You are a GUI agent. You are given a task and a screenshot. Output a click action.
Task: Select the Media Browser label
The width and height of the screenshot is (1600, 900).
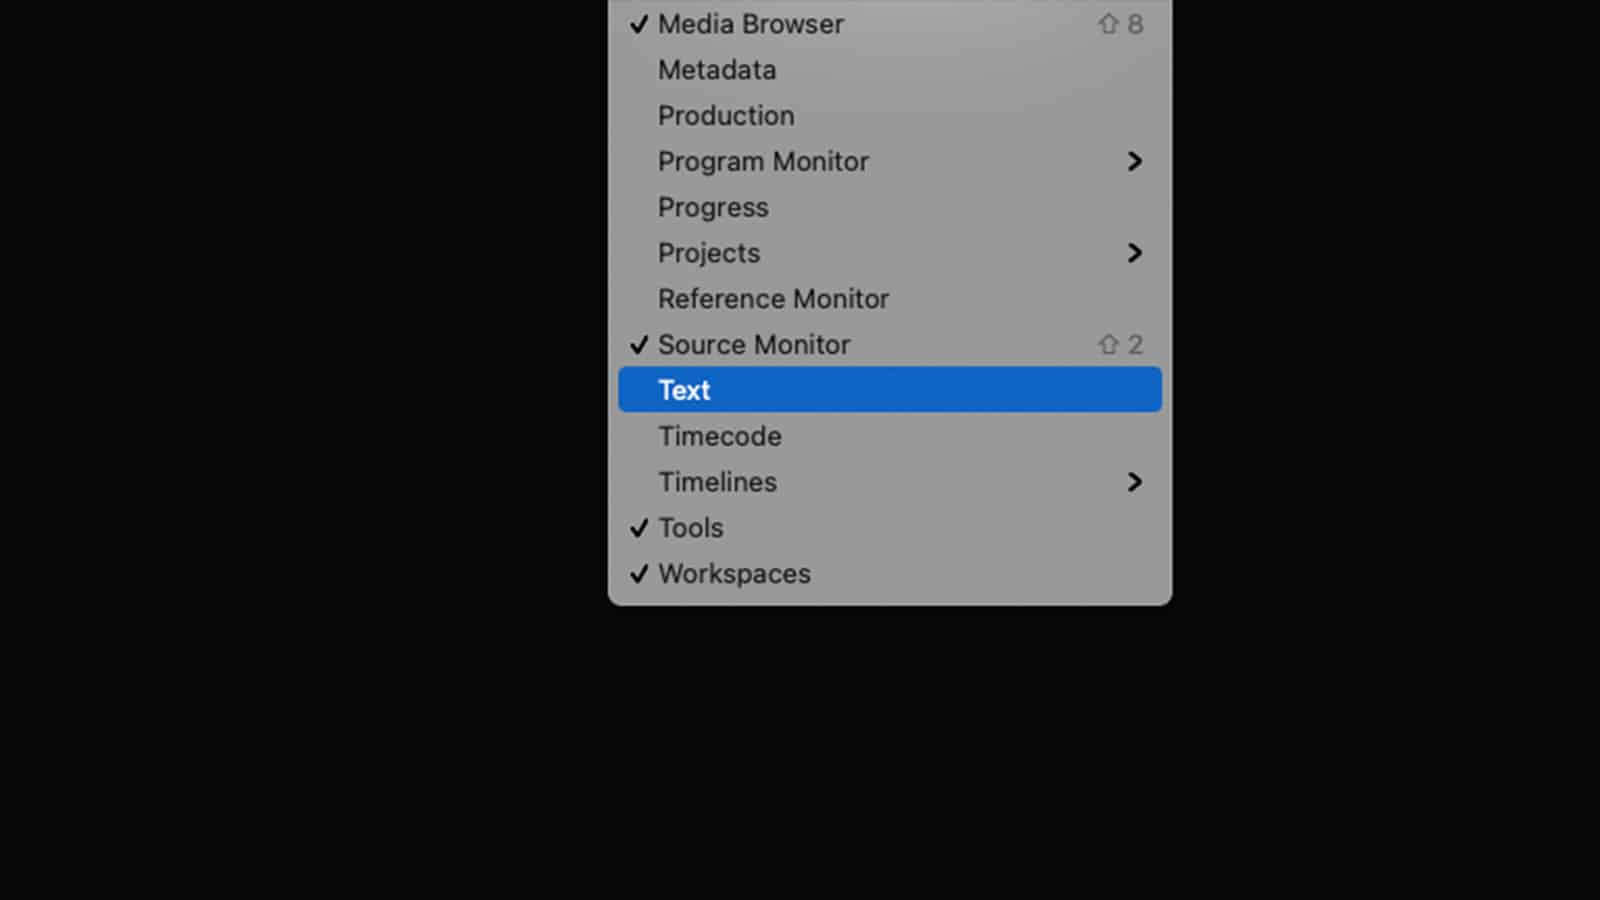click(751, 24)
